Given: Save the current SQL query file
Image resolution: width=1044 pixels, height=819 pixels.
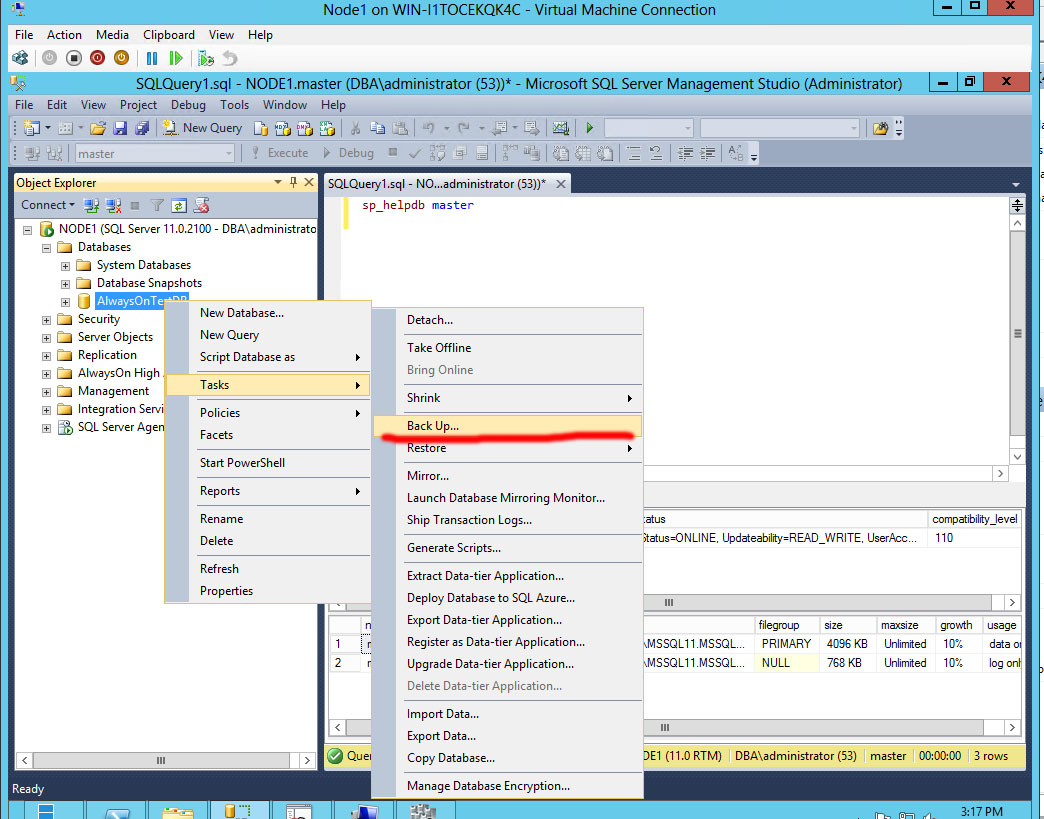Looking at the screenshot, I should click(x=119, y=127).
